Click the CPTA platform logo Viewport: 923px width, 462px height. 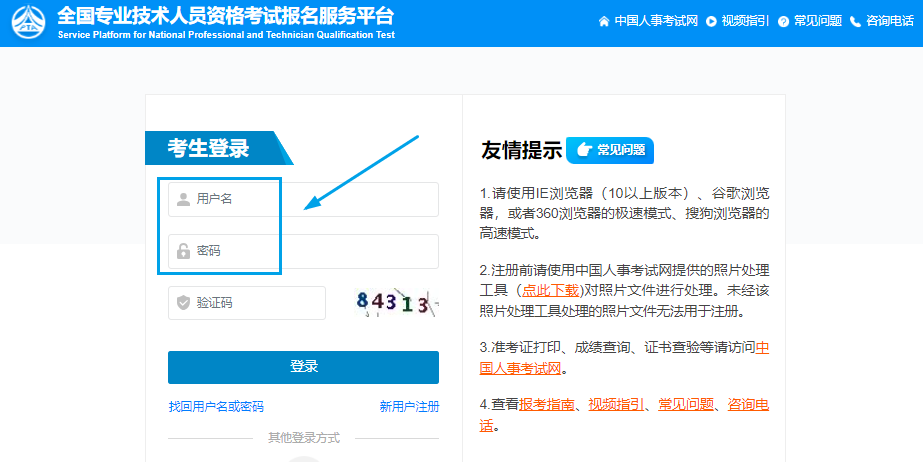28,22
